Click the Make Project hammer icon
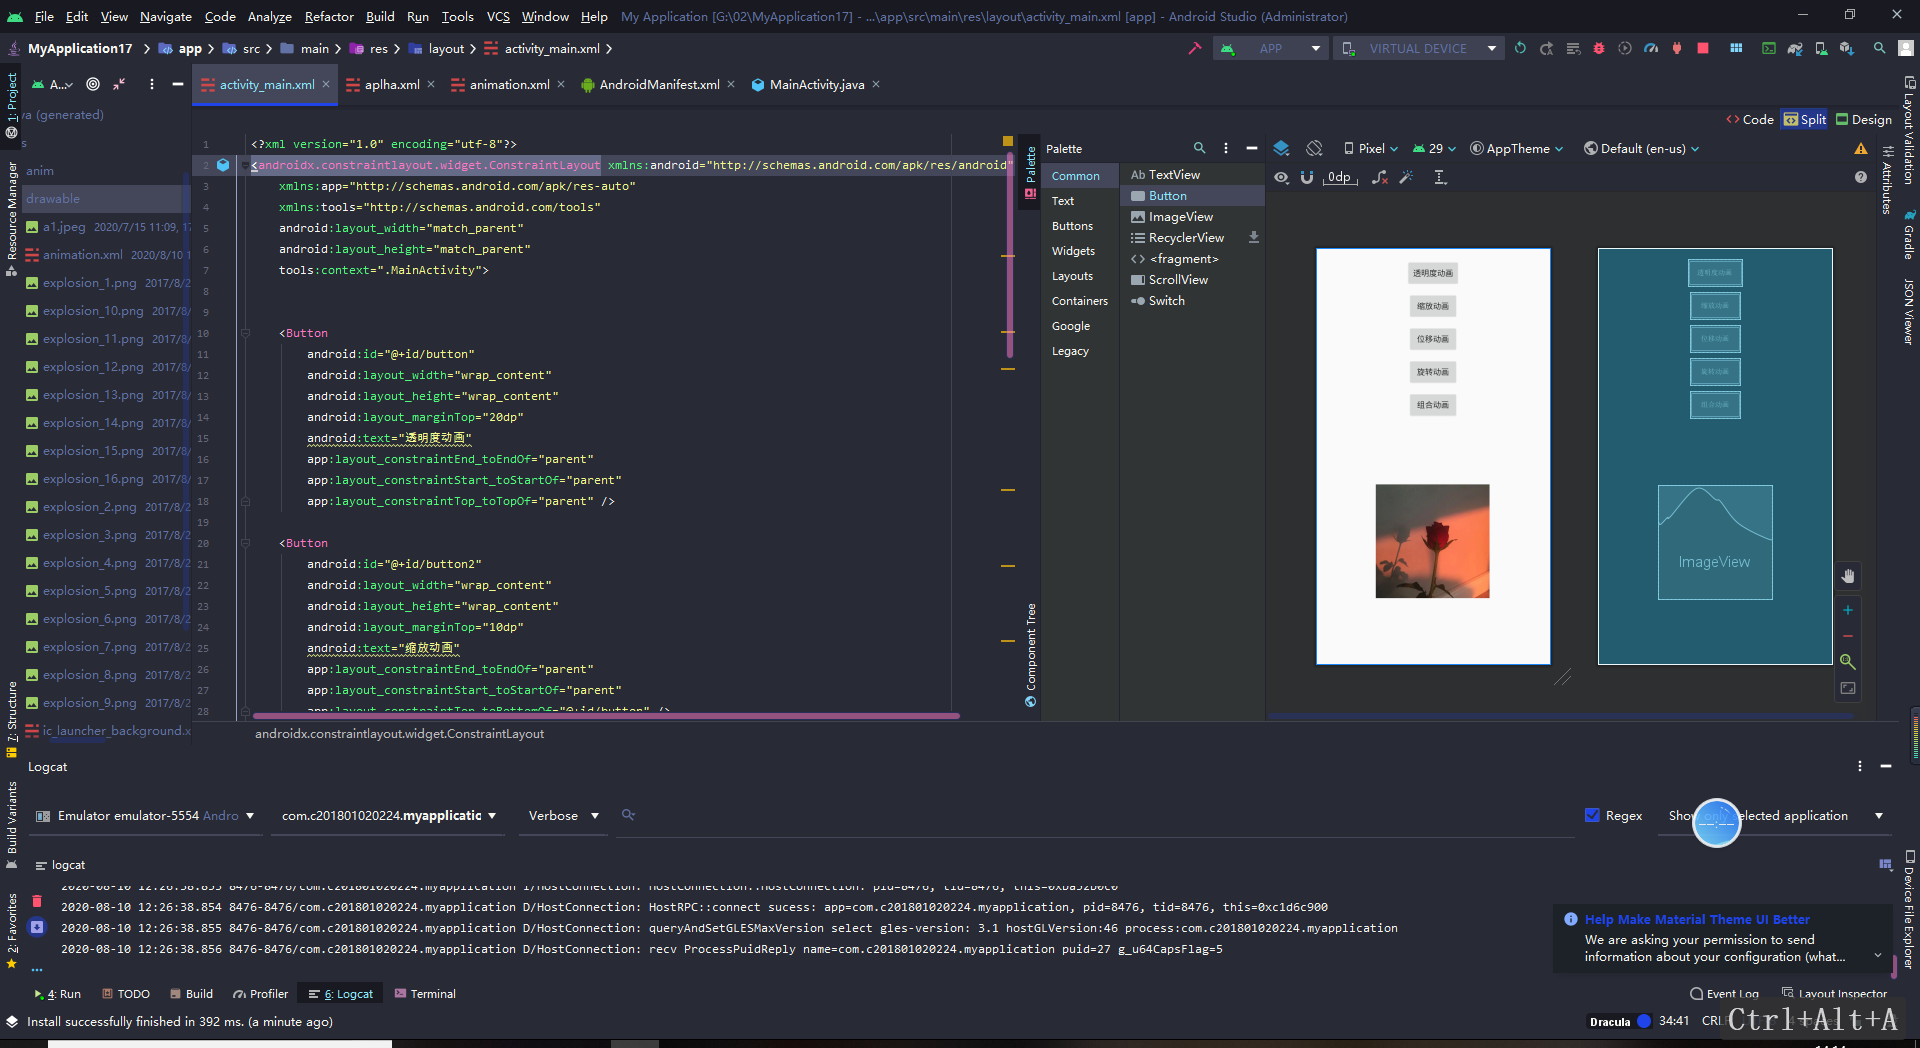Image resolution: width=1920 pixels, height=1048 pixels. click(1194, 48)
